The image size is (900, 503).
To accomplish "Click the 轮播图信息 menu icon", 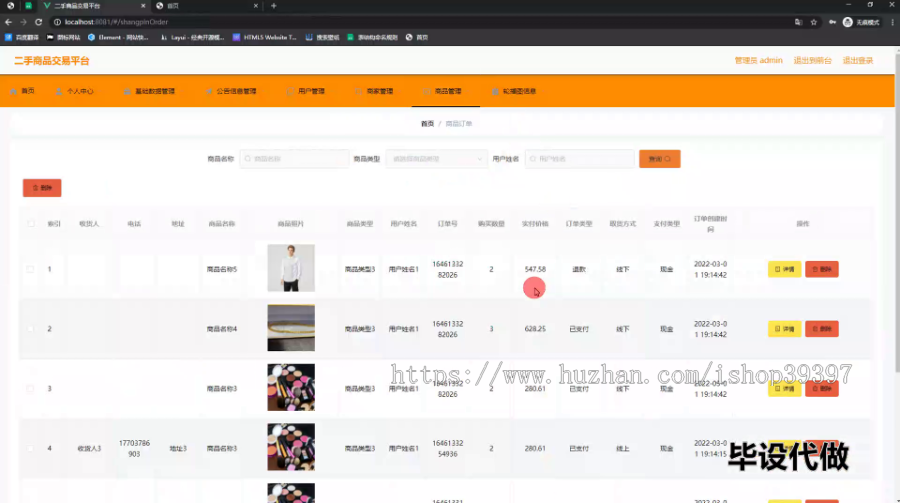I will 495,91.
